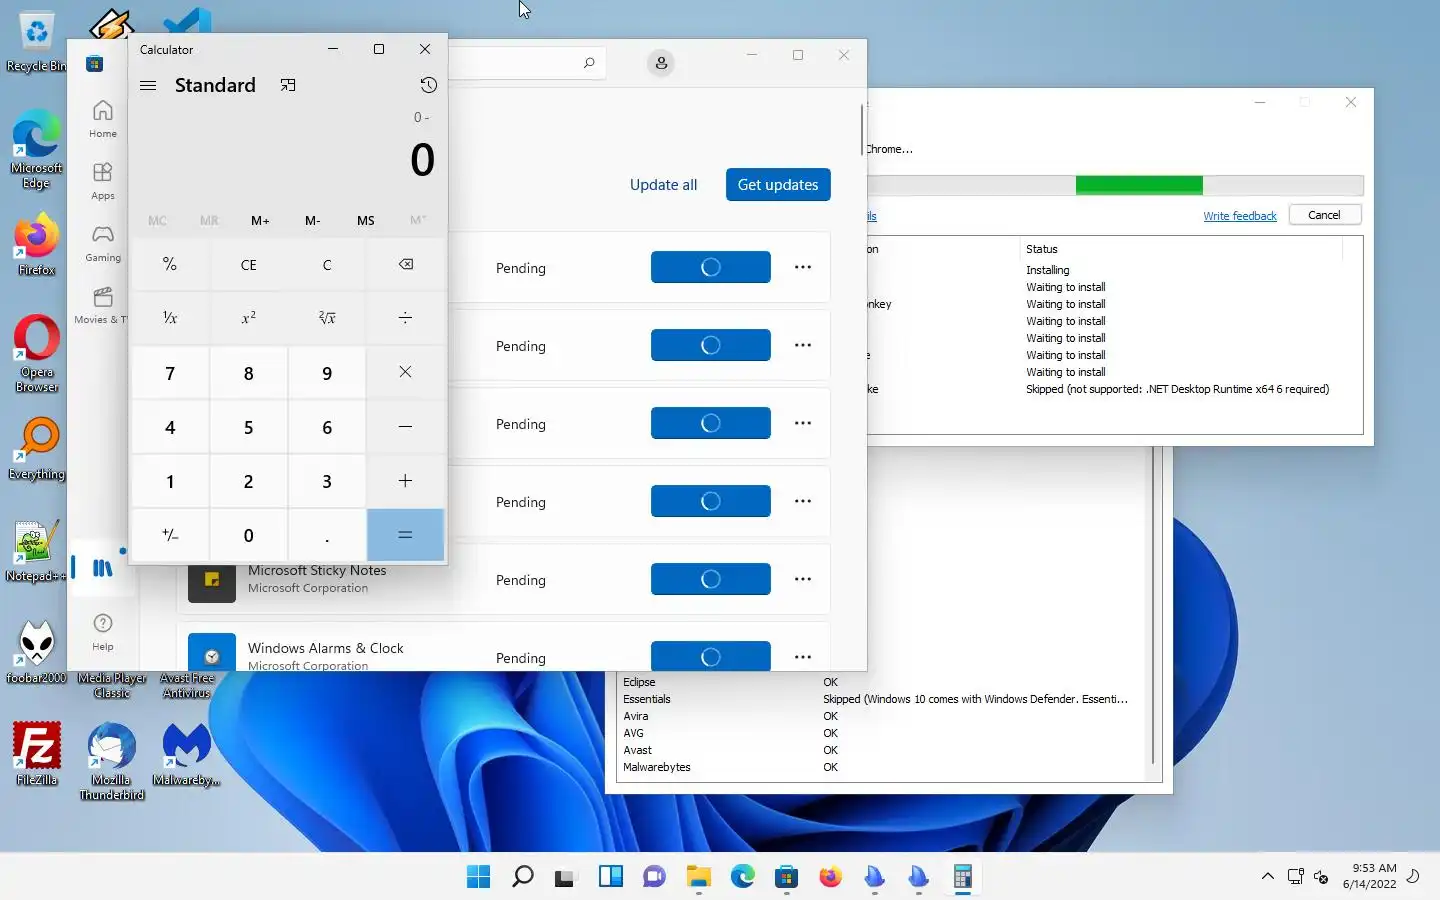Image resolution: width=1440 pixels, height=900 pixels.
Task: Click the Microsoft Store search magnifier
Action: pyautogui.click(x=589, y=63)
